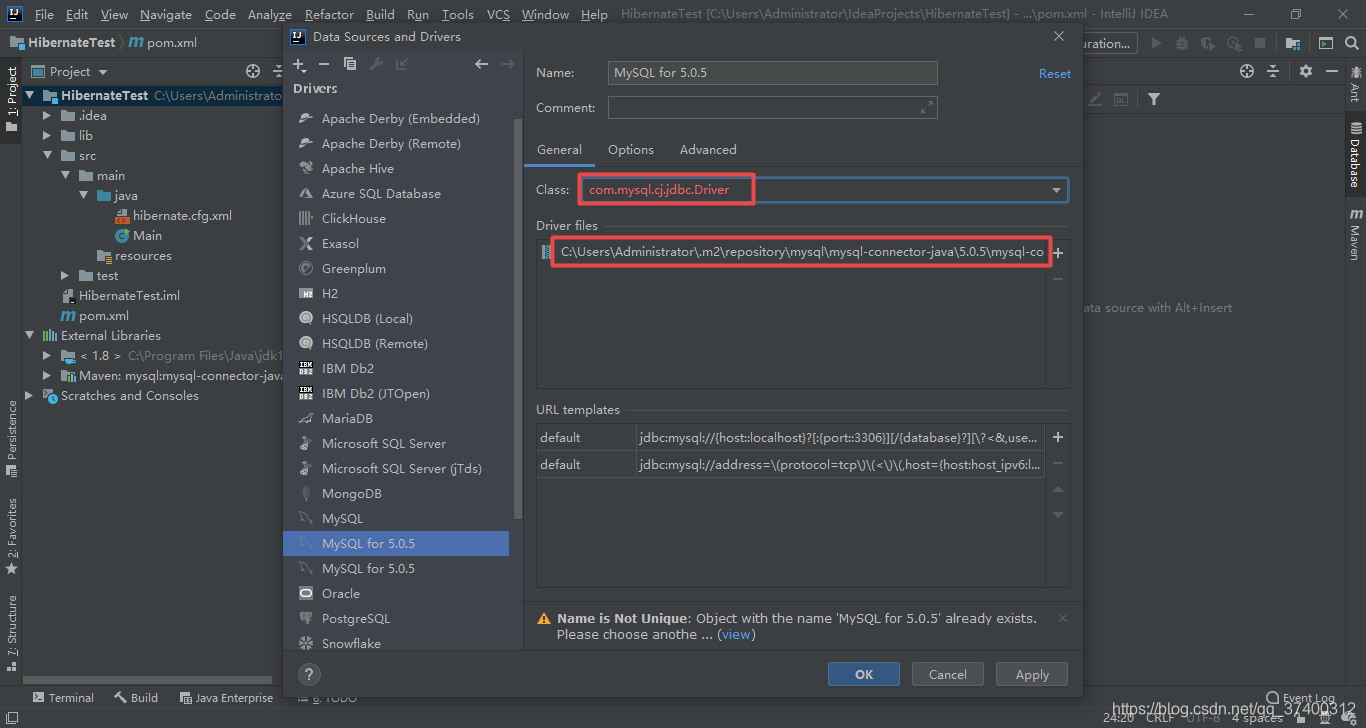Expand the Comment field editor
The width and height of the screenshot is (1366, 728).
[927, 107]
